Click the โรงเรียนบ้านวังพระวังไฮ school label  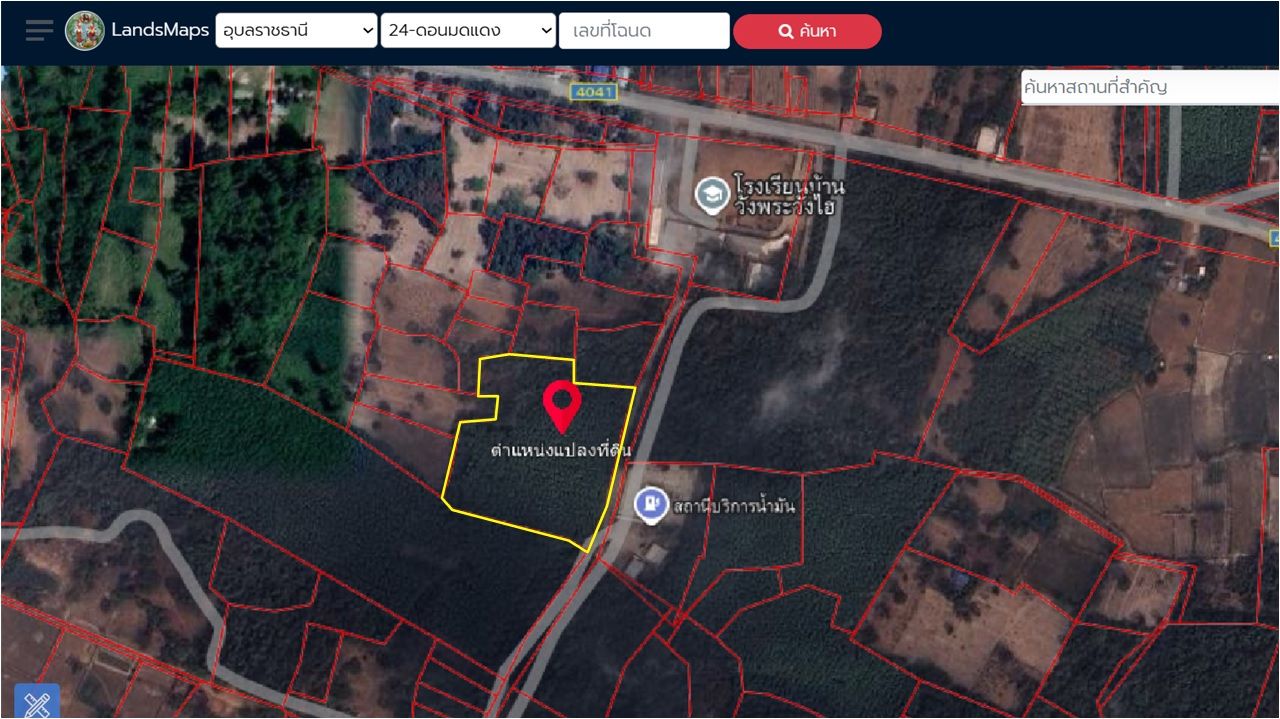pos(788,196)
